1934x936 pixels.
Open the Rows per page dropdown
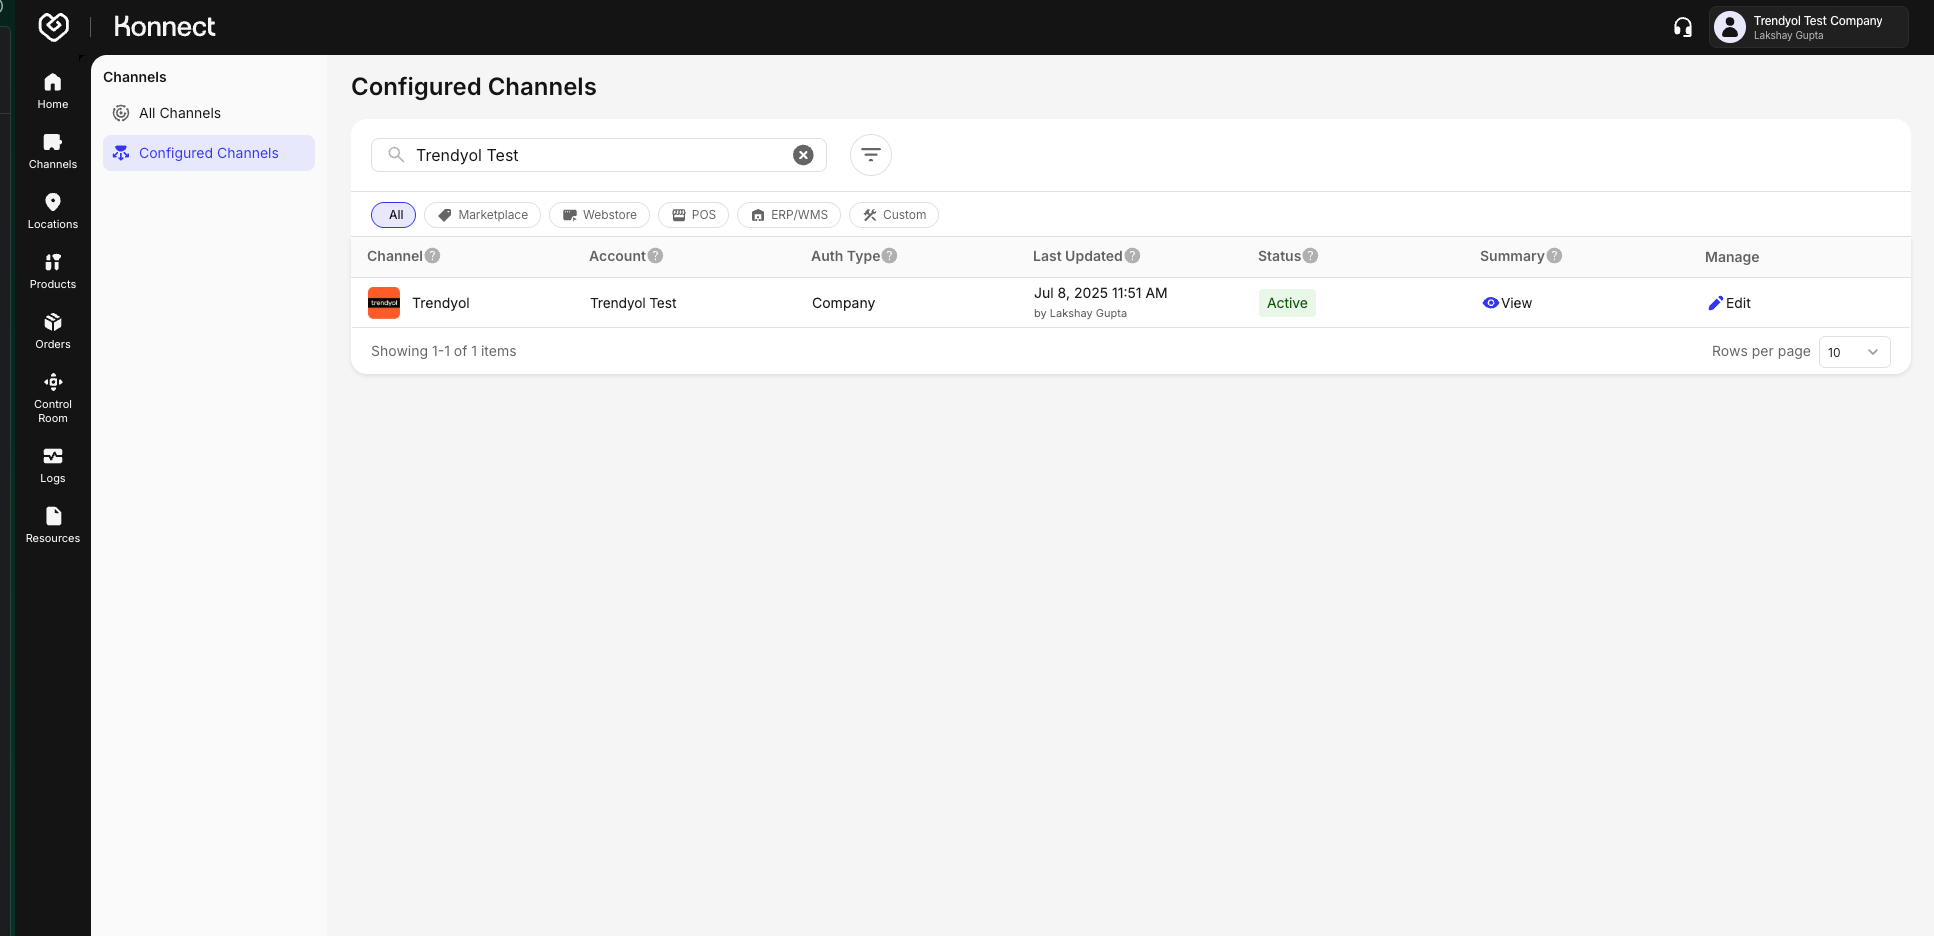click(1854, 352)
